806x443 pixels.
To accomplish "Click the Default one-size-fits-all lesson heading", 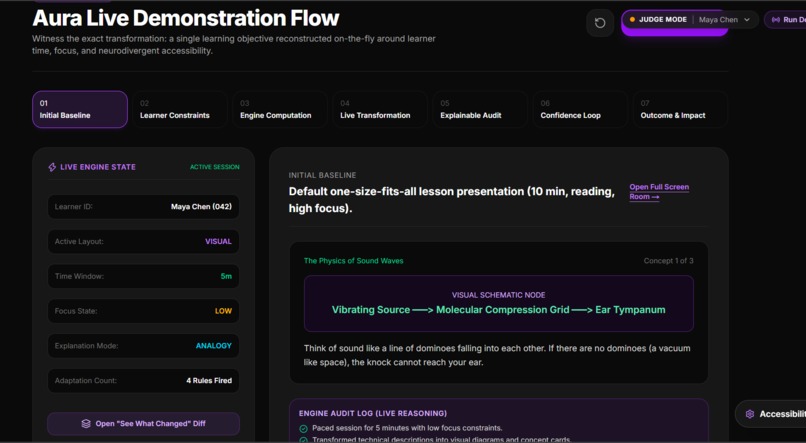I will coord(451,200).
